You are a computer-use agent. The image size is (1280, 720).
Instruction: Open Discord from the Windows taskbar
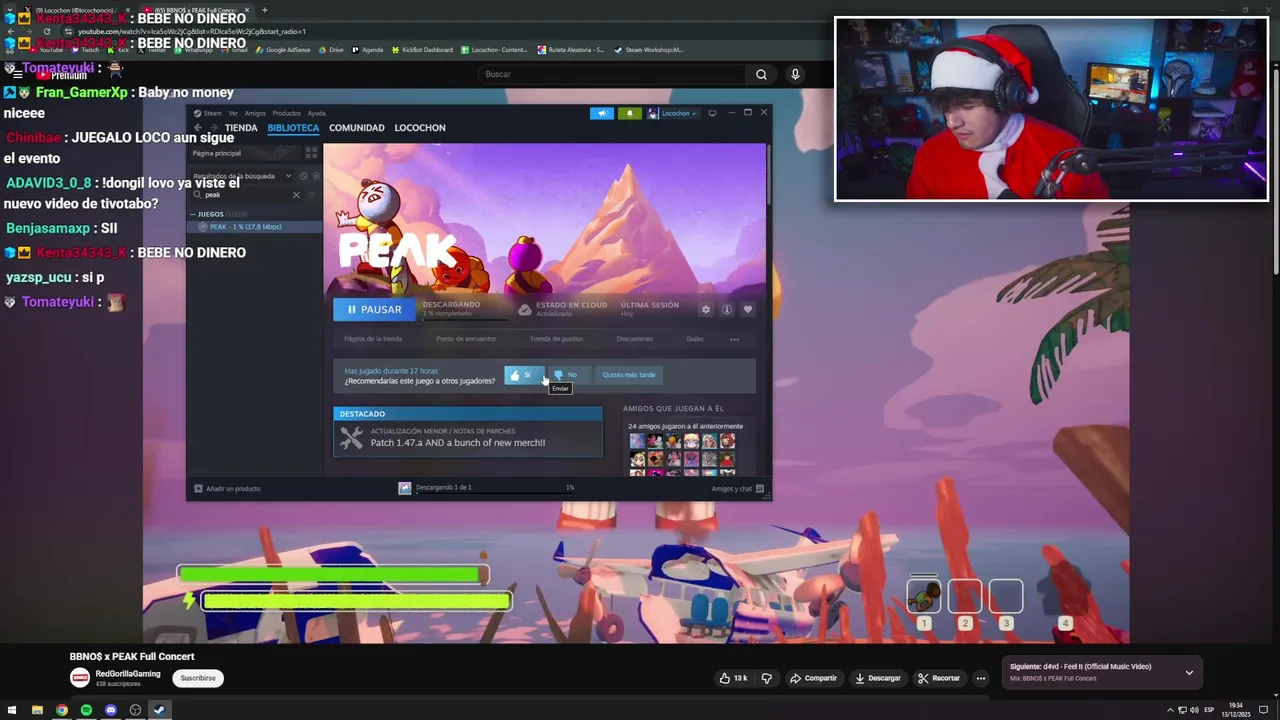tap(110, 710)
